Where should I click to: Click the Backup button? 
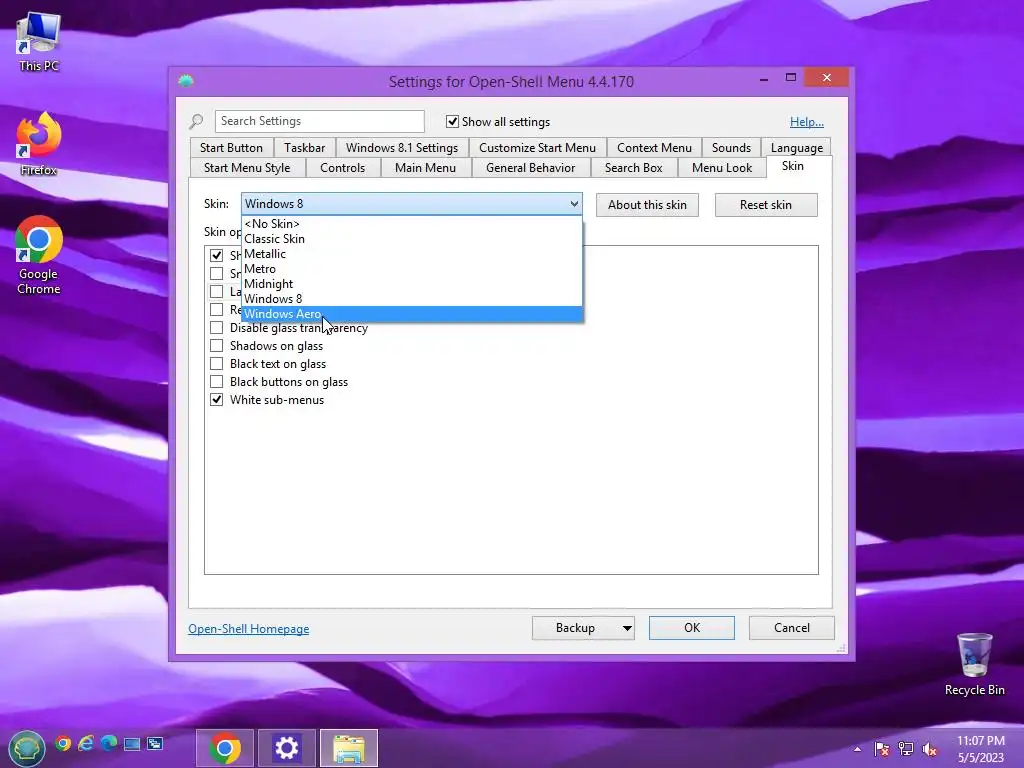click(575, 628)
